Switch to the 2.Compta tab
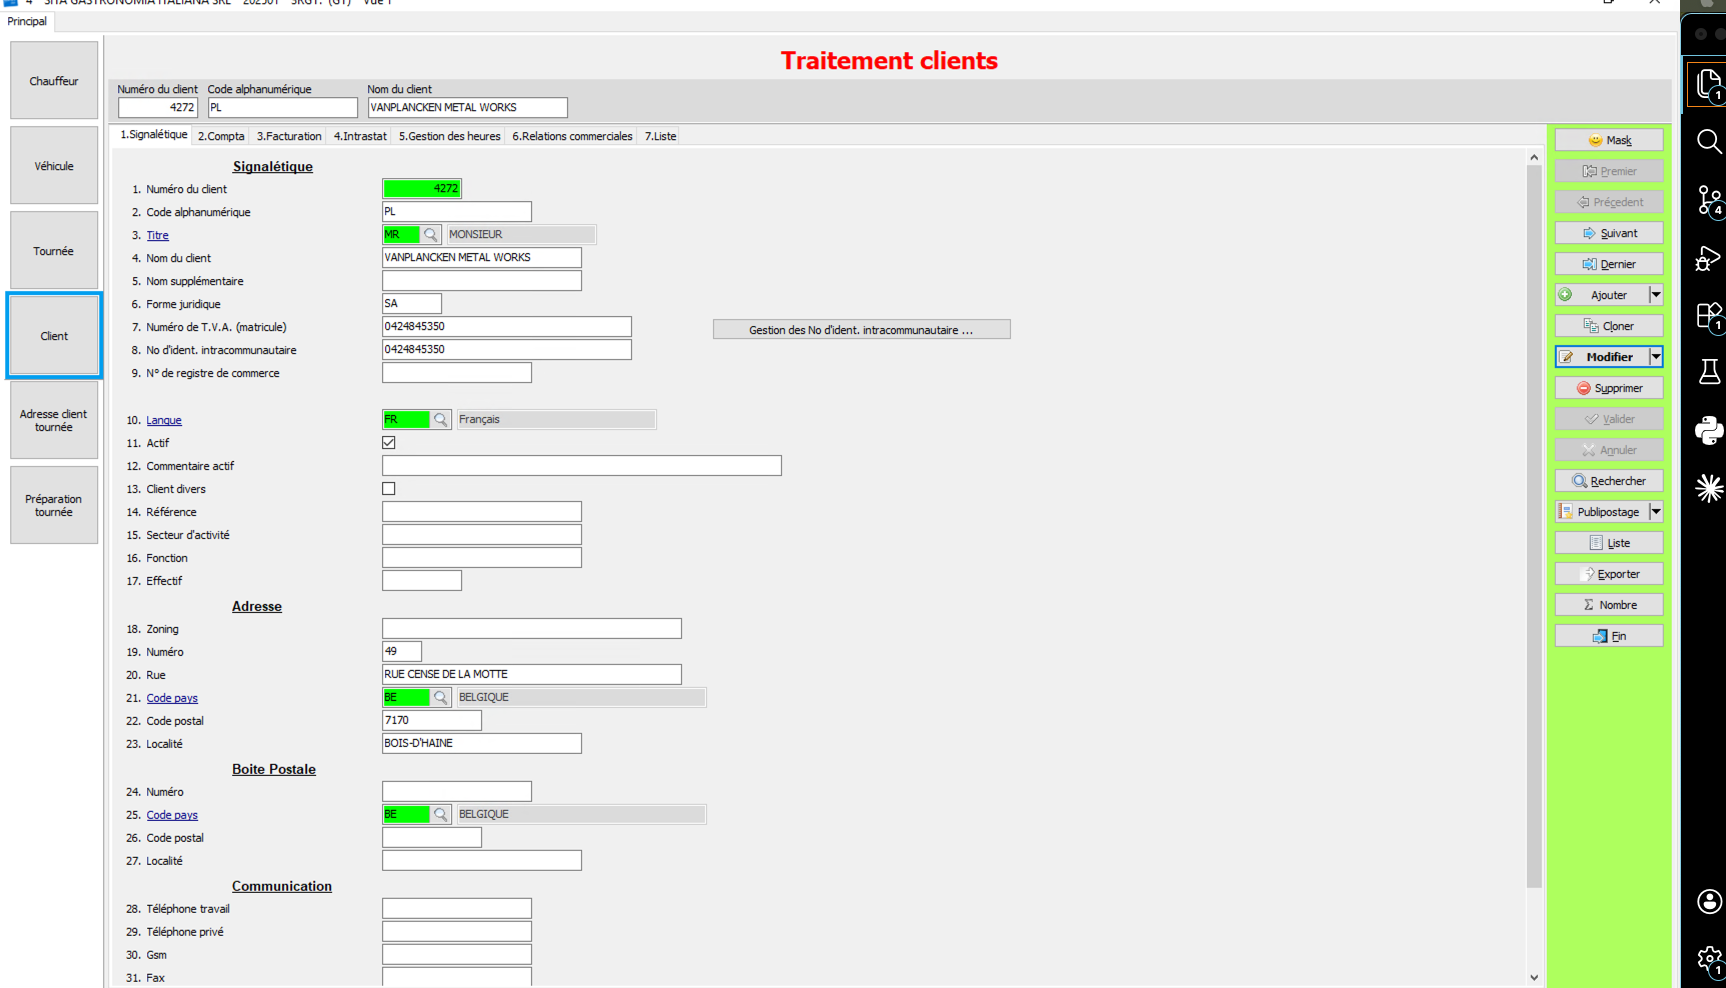 click(x=221, y=136)
